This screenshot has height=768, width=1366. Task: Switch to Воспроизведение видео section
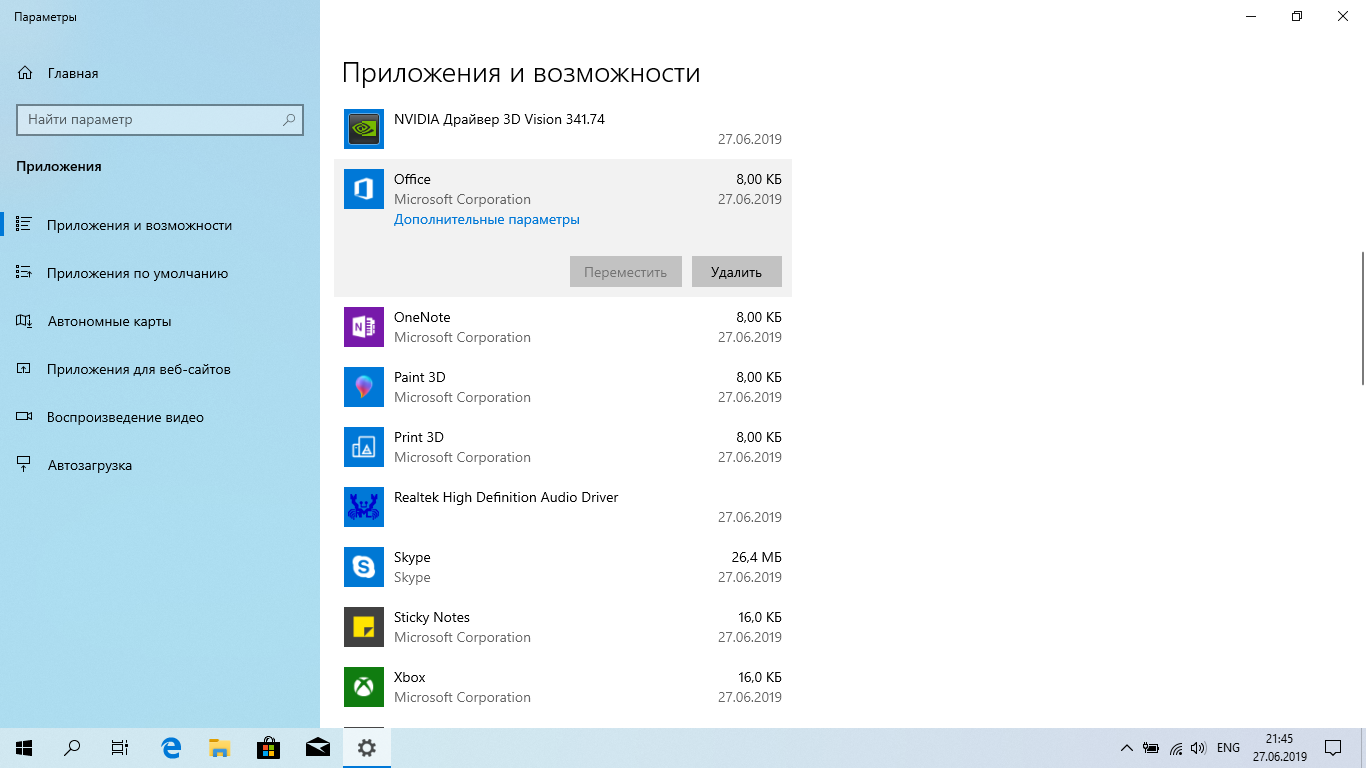pos(125,417)
